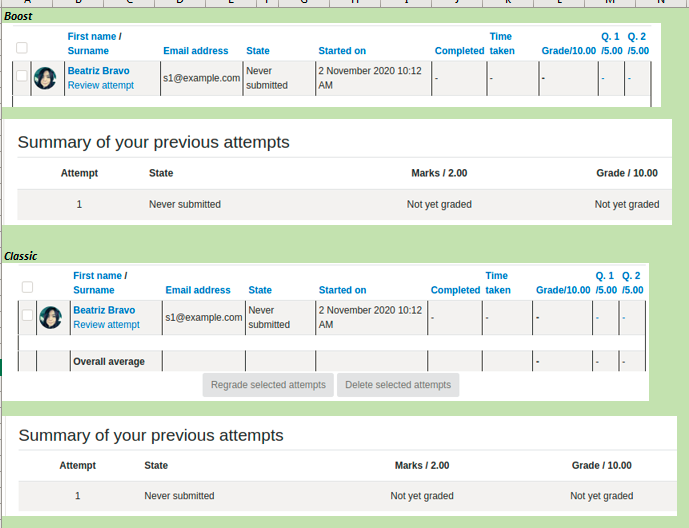Select the Classic 'Summary of your previous attempts' heading
689x528 pixels.
tap(151, 435)
